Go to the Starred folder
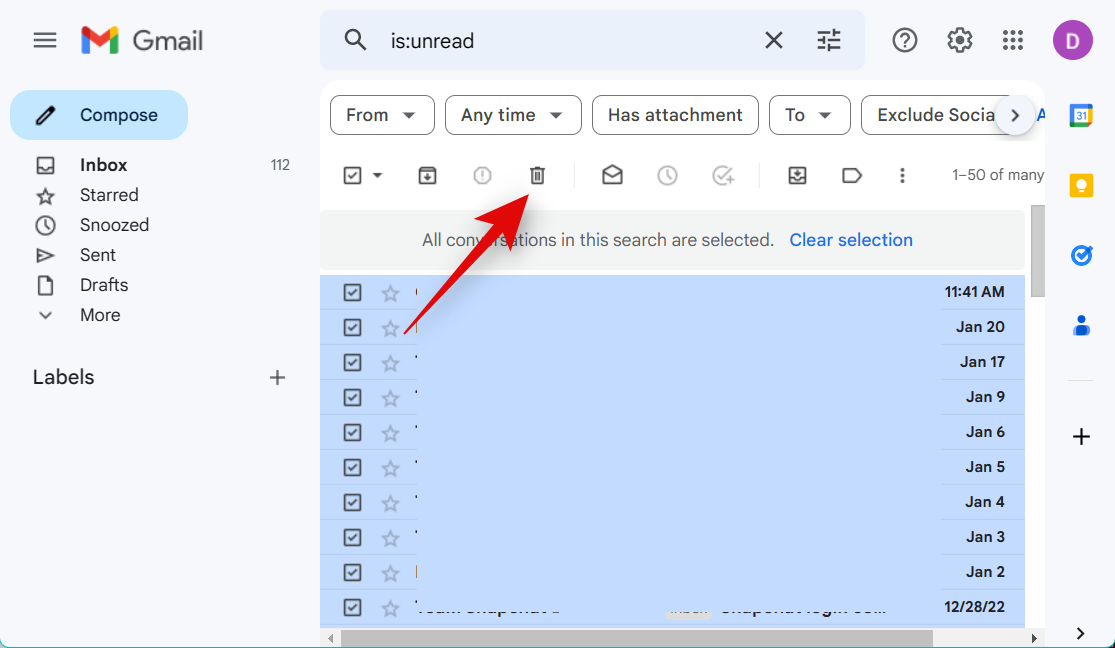1115x648 pixels. 109,195
